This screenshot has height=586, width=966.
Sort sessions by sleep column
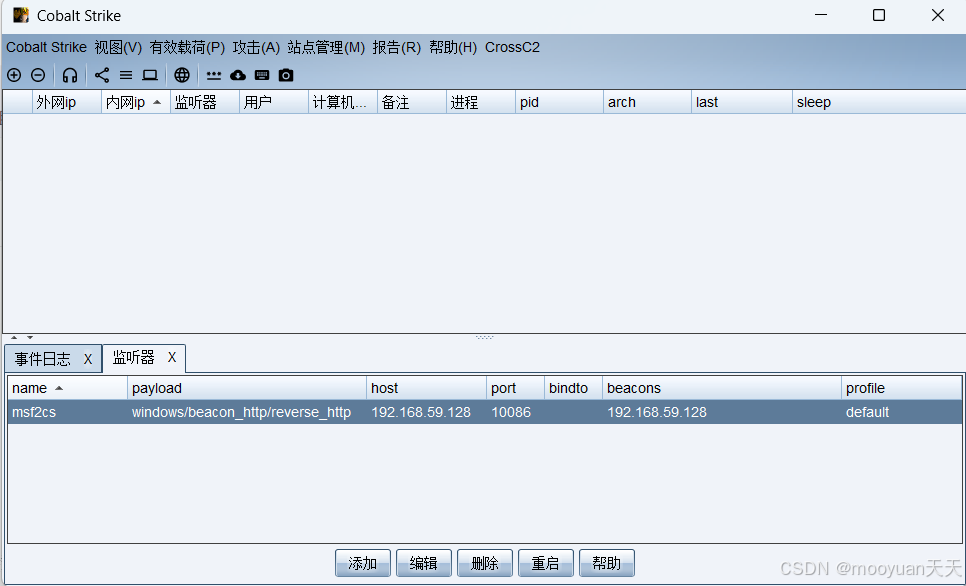pos(879,102)
